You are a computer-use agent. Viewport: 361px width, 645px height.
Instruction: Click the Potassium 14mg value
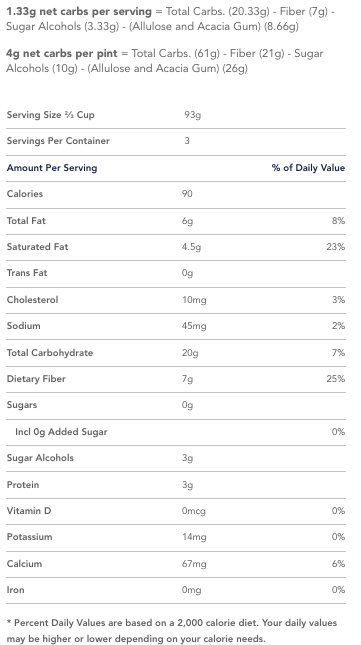pos(194,537)
